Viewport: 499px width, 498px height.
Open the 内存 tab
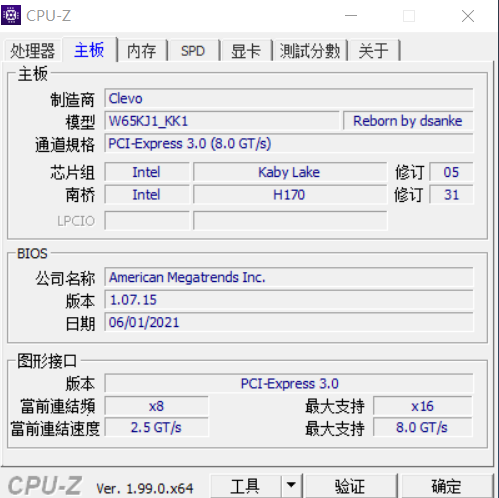[x=142, y=51]
